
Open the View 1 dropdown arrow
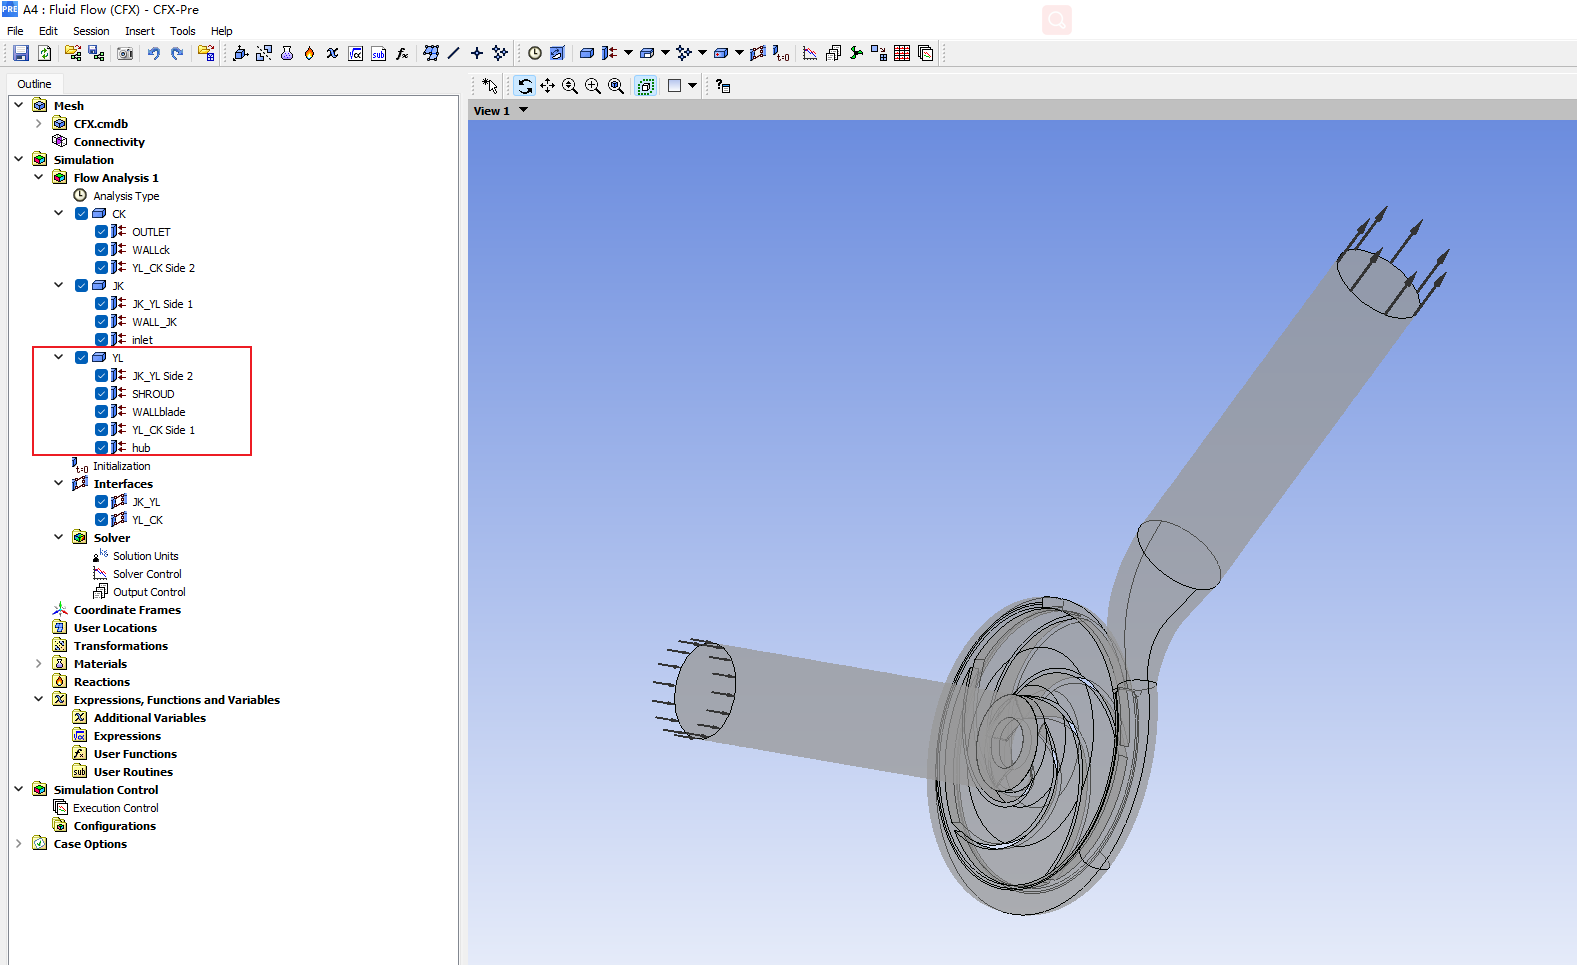click(523, 110)
